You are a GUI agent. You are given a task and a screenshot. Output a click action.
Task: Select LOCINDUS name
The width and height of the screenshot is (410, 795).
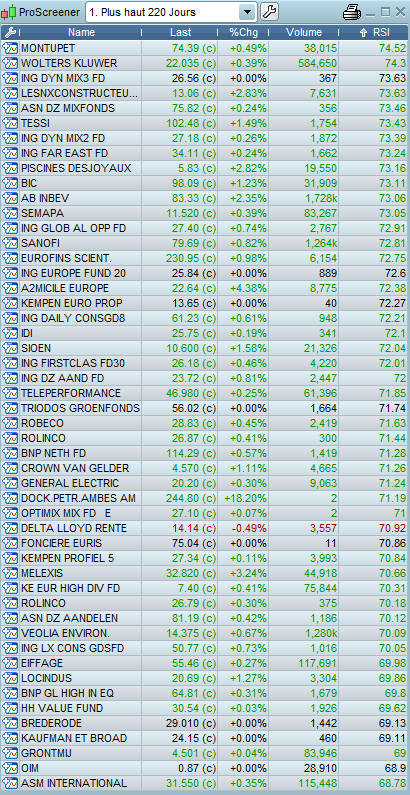coord(47,678)
